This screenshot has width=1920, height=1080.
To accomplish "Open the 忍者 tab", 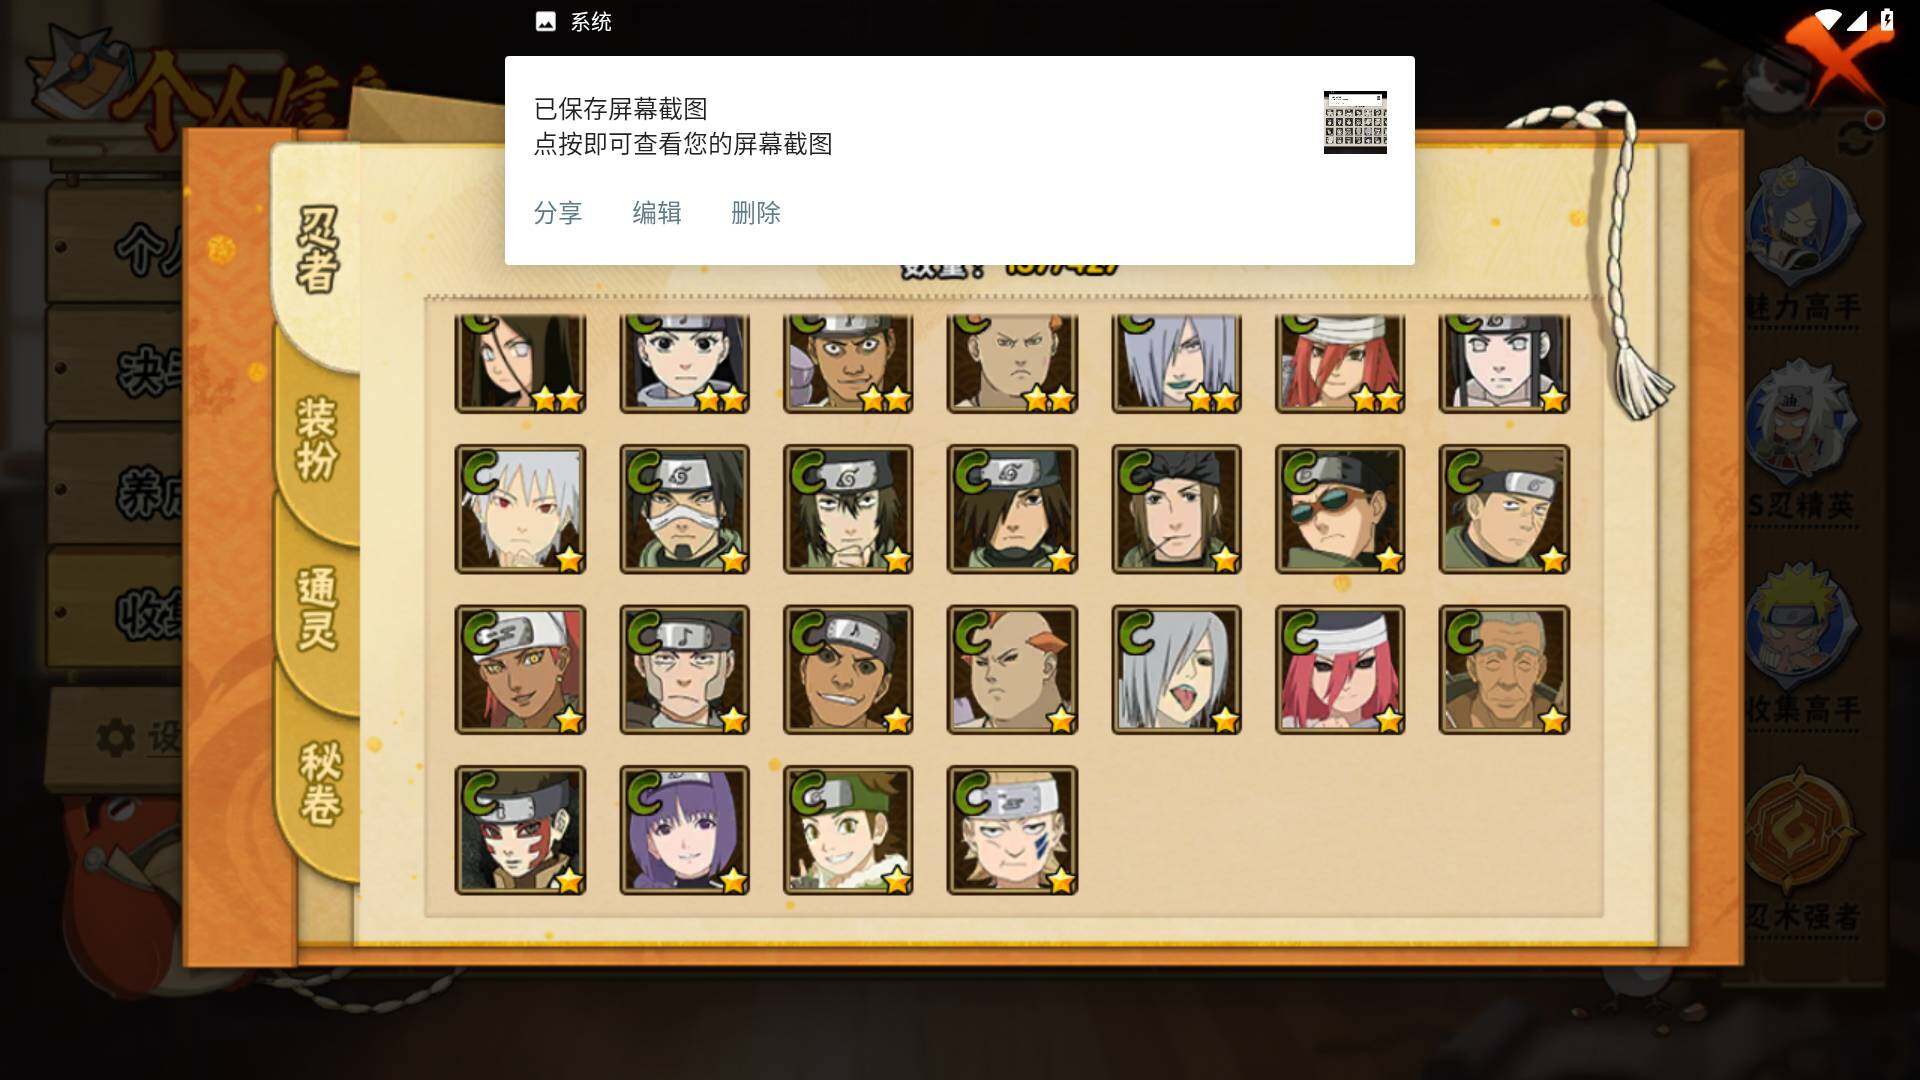I will [318, 250].
